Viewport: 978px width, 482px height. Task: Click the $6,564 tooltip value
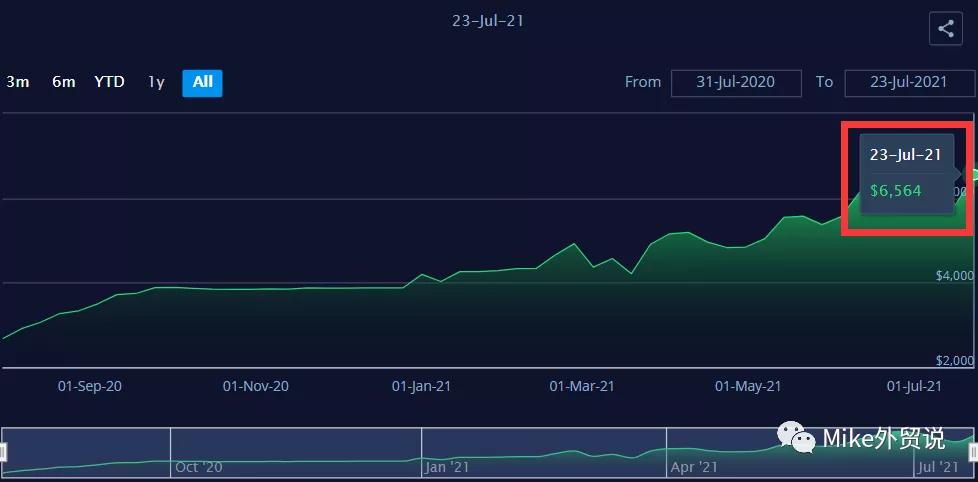(x=896, y=191)
